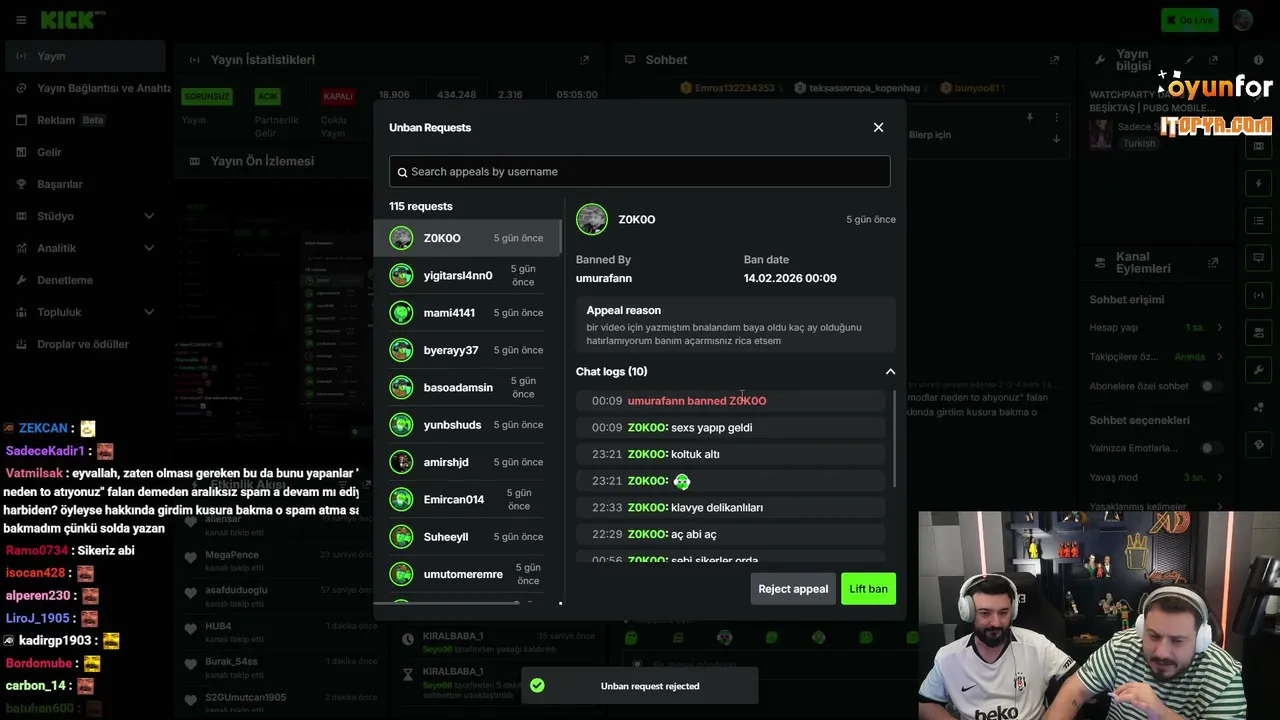Select the amirshjd unban request

coord(467,462)
